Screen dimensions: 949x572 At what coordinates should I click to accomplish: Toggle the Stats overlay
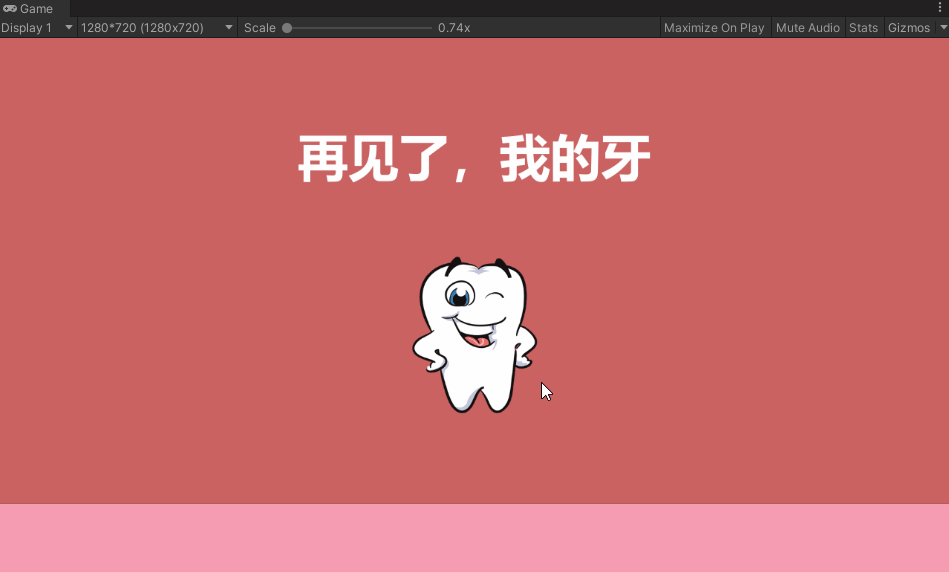863,28
